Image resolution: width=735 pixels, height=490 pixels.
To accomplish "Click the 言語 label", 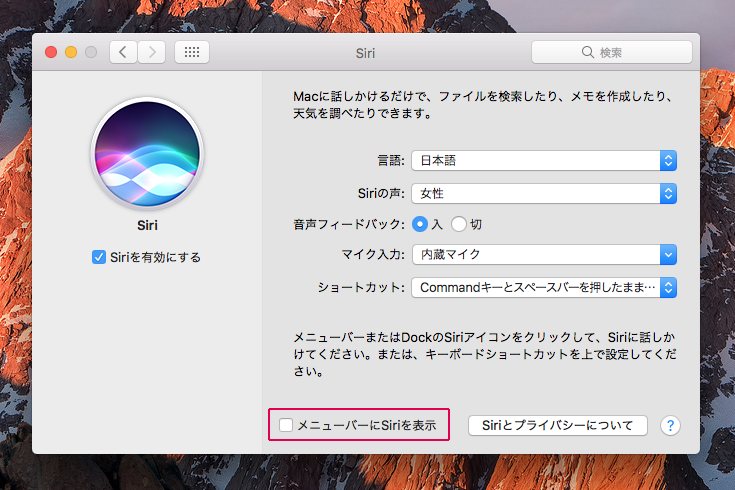I will point(391,161).
